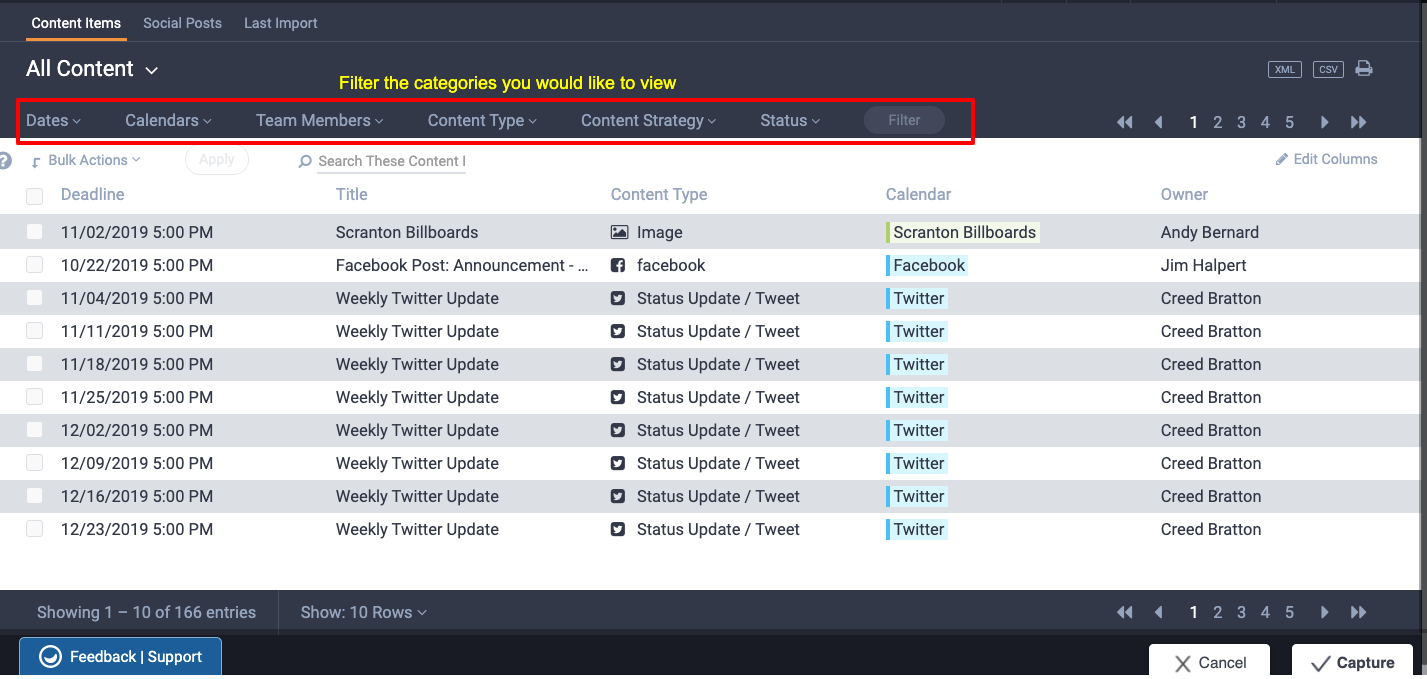The height and width of the screenshot is (679, 1427).
Task: Click the Twitter icon in the 12/23/2019 row
Action: pos(619,529)
